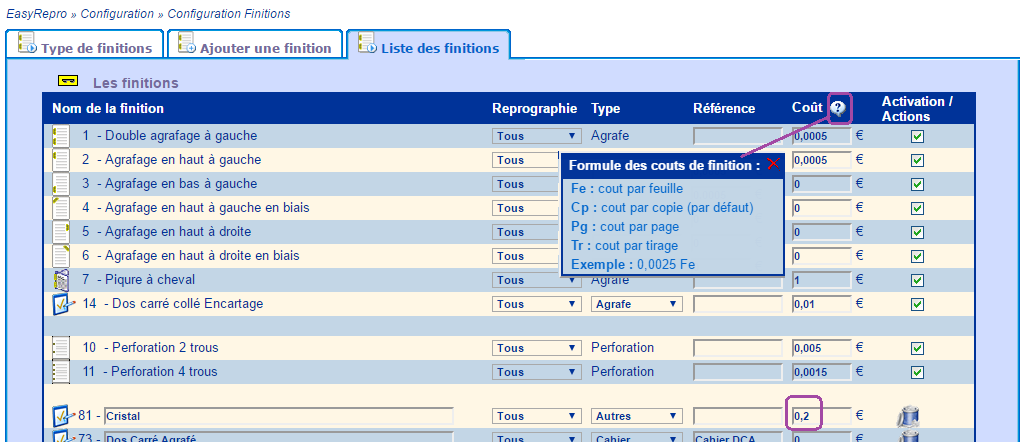Viewport: 1027px width, 442px height.
Task: Click the Agrafage en haut à droite icon
Action: [61, 232]
